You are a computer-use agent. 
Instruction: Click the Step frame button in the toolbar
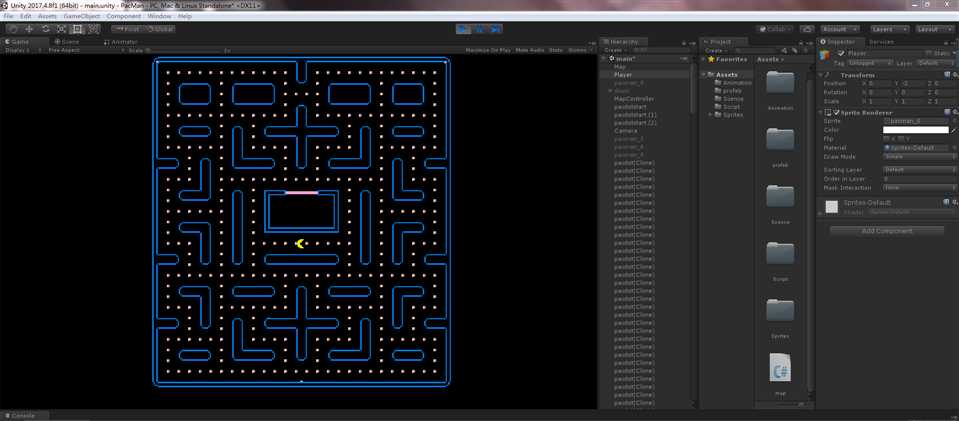[495, 29]
